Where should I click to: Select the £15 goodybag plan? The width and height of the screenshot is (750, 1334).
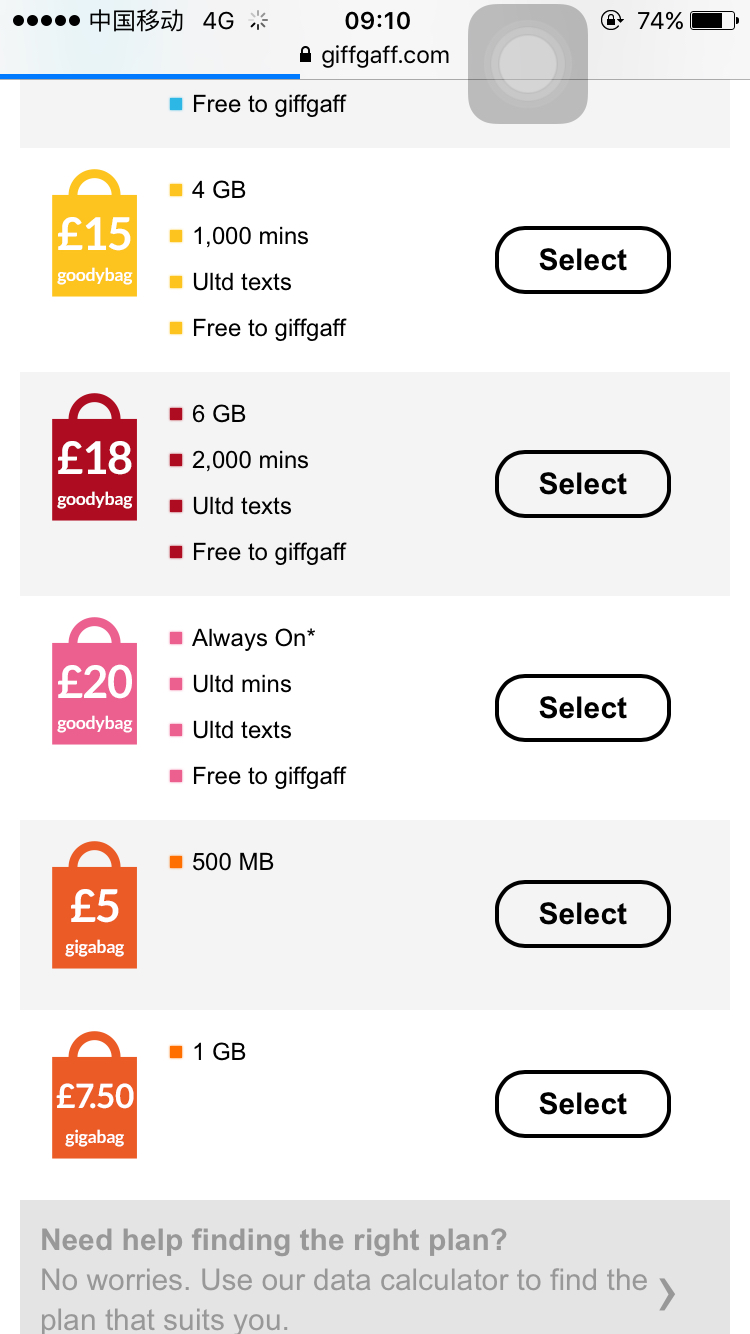pyautogui.click(x=583, y=260)
